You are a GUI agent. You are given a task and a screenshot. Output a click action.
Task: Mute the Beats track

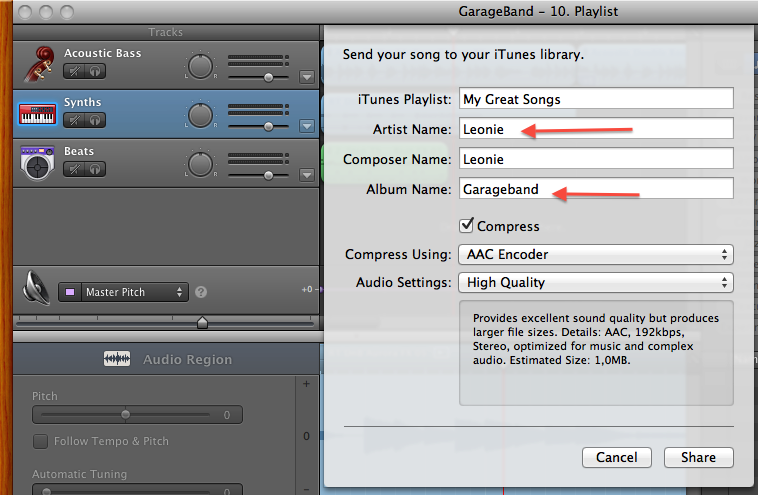click(74, 169)
